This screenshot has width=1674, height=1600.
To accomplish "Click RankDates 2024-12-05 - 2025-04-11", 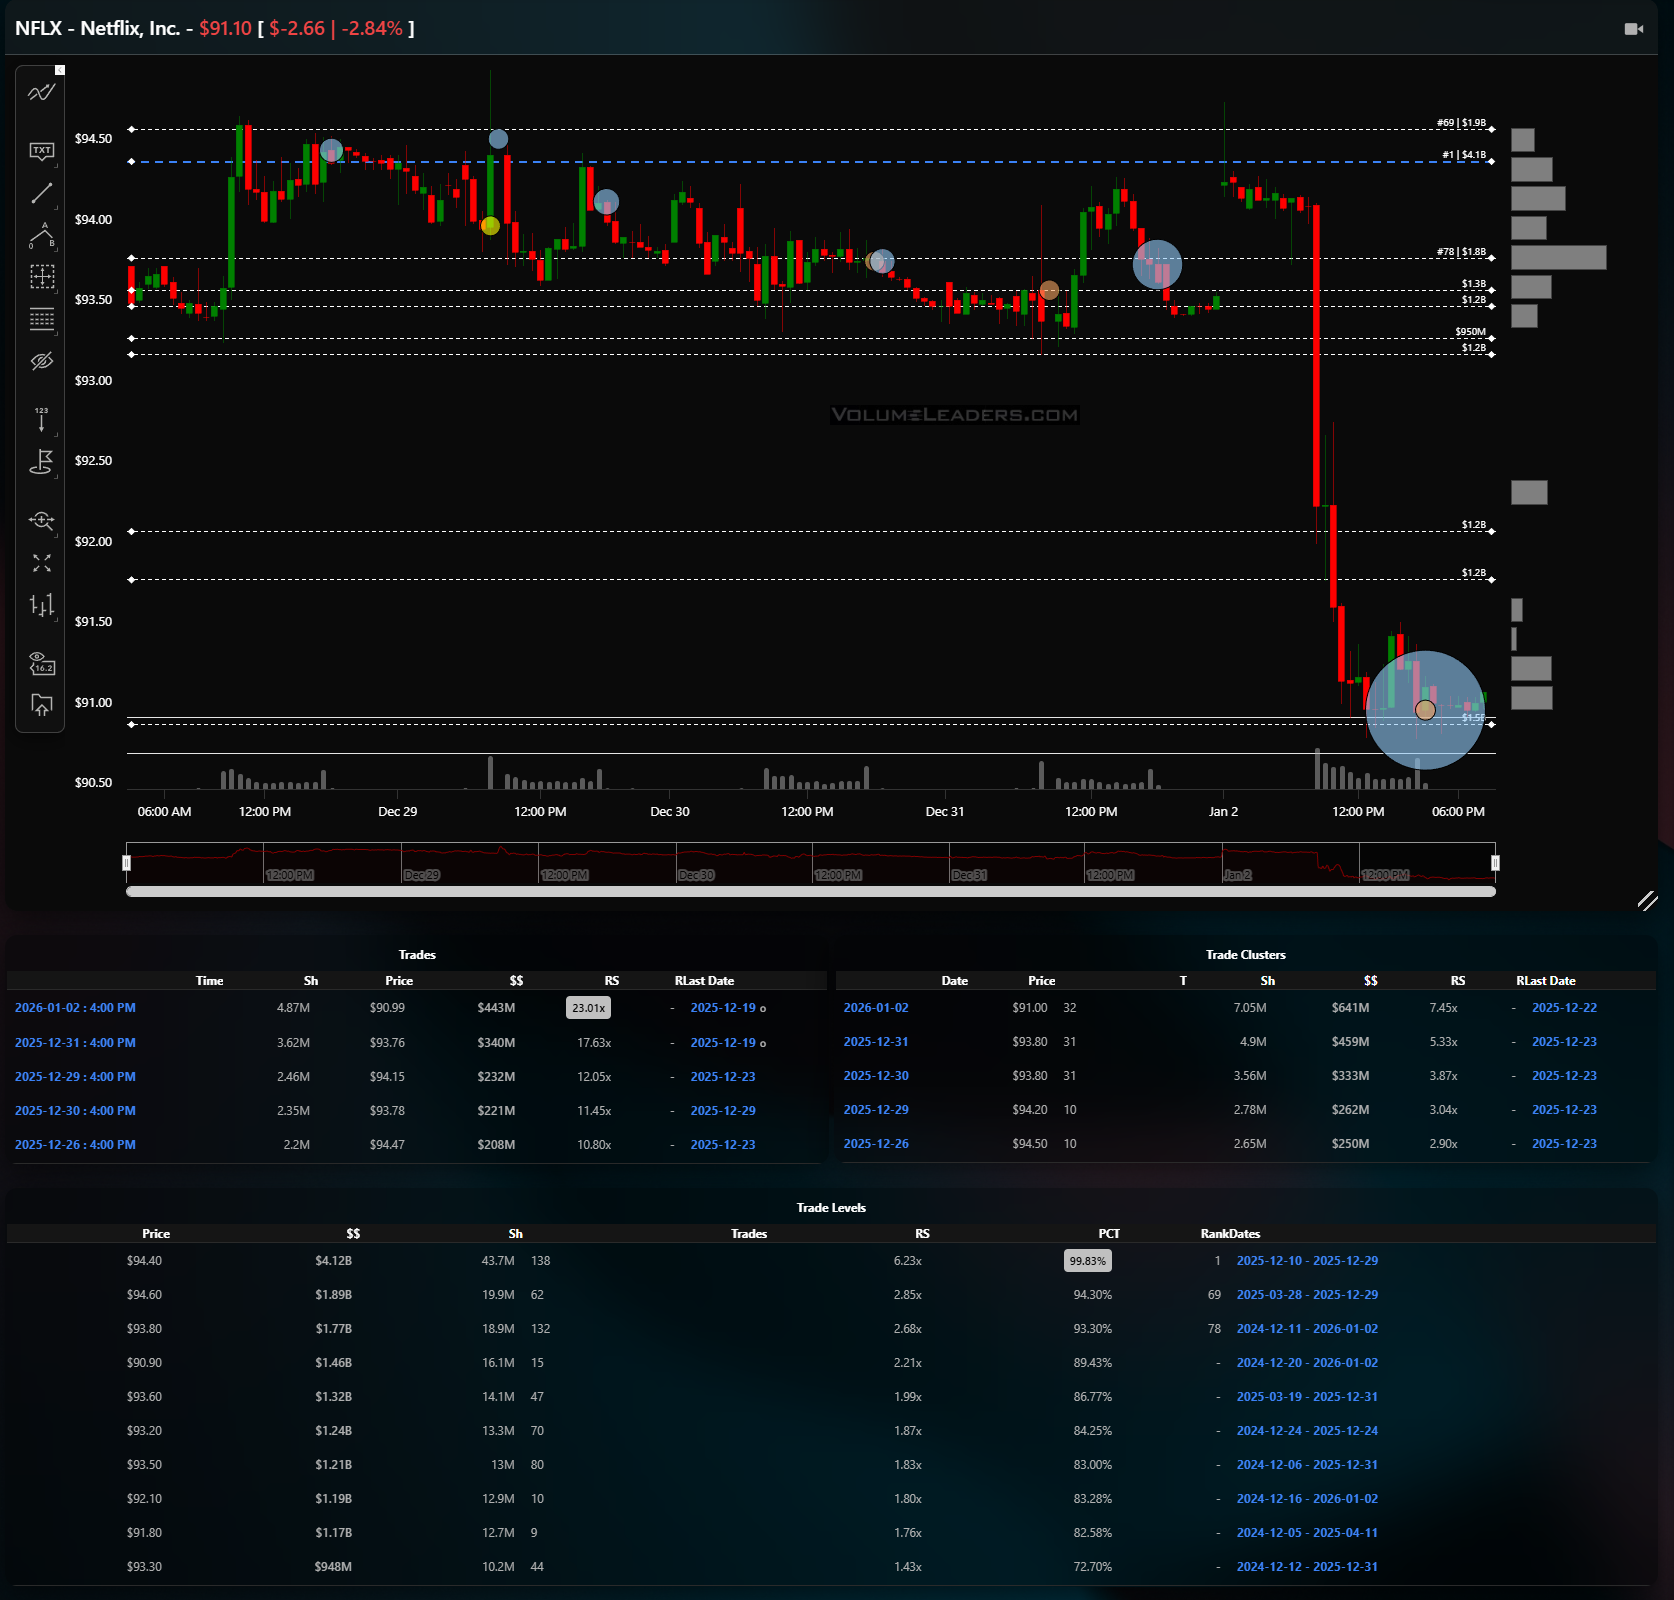I will 1307,1533.
